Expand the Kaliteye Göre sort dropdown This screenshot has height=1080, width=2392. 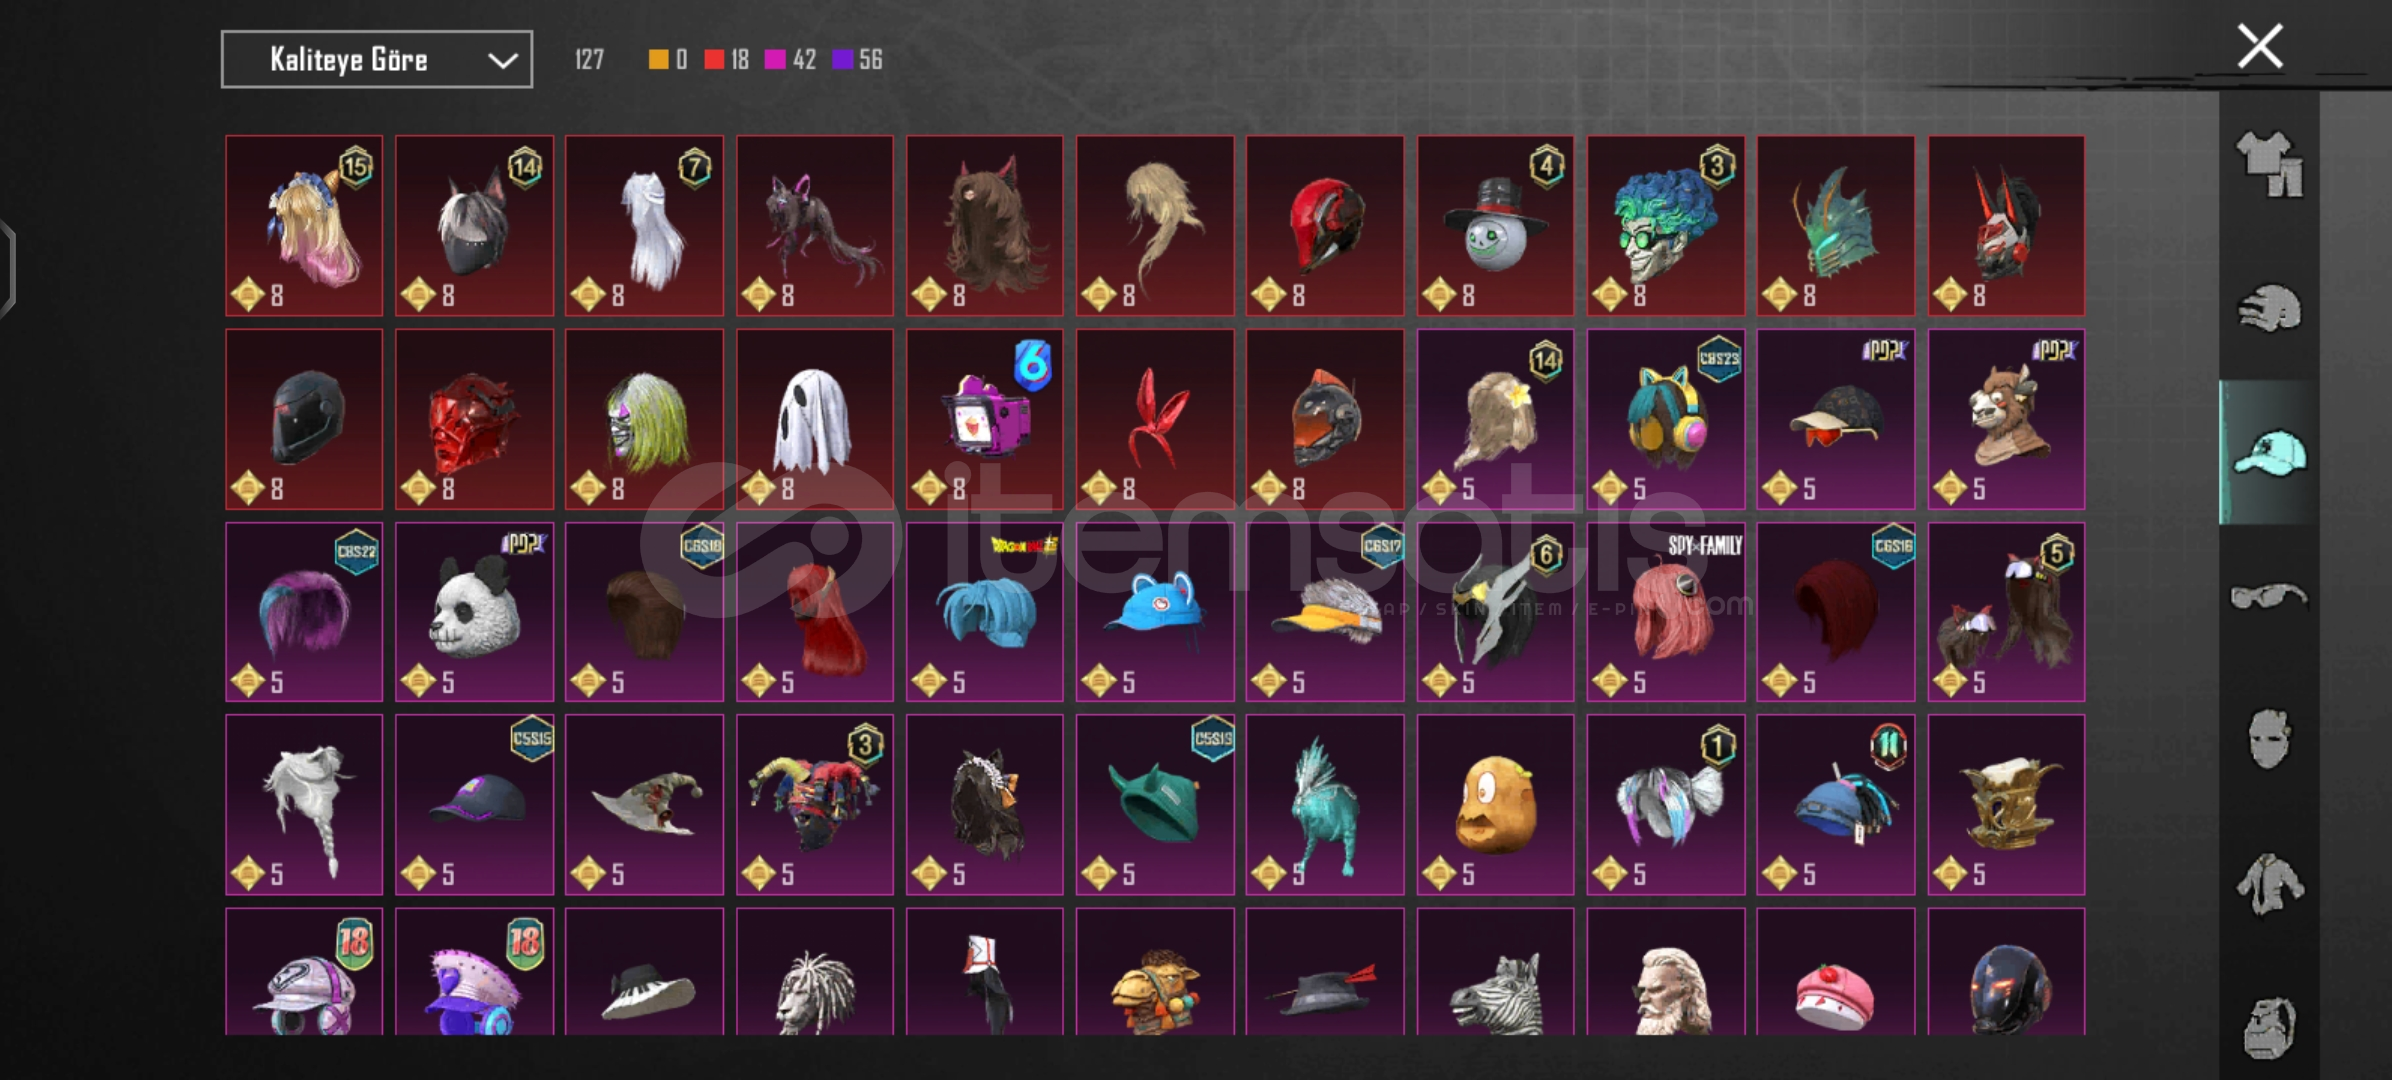[377, 60]
